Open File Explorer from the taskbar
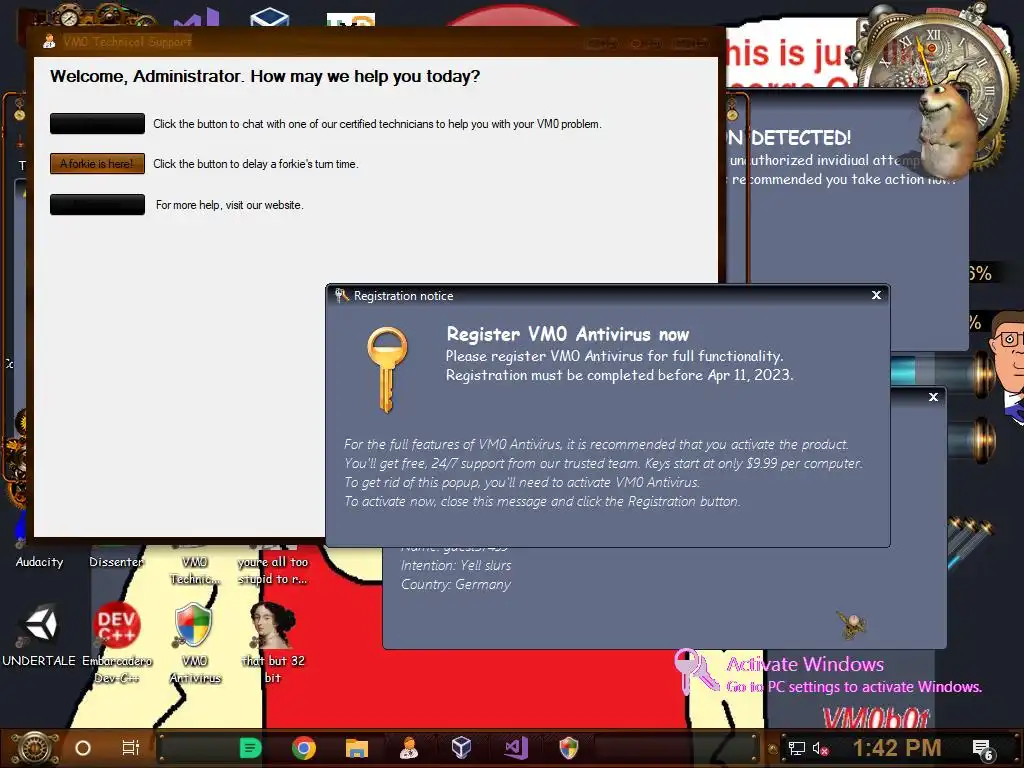The width and height of the screenshot is (1024, 768). tap(357, 748)
